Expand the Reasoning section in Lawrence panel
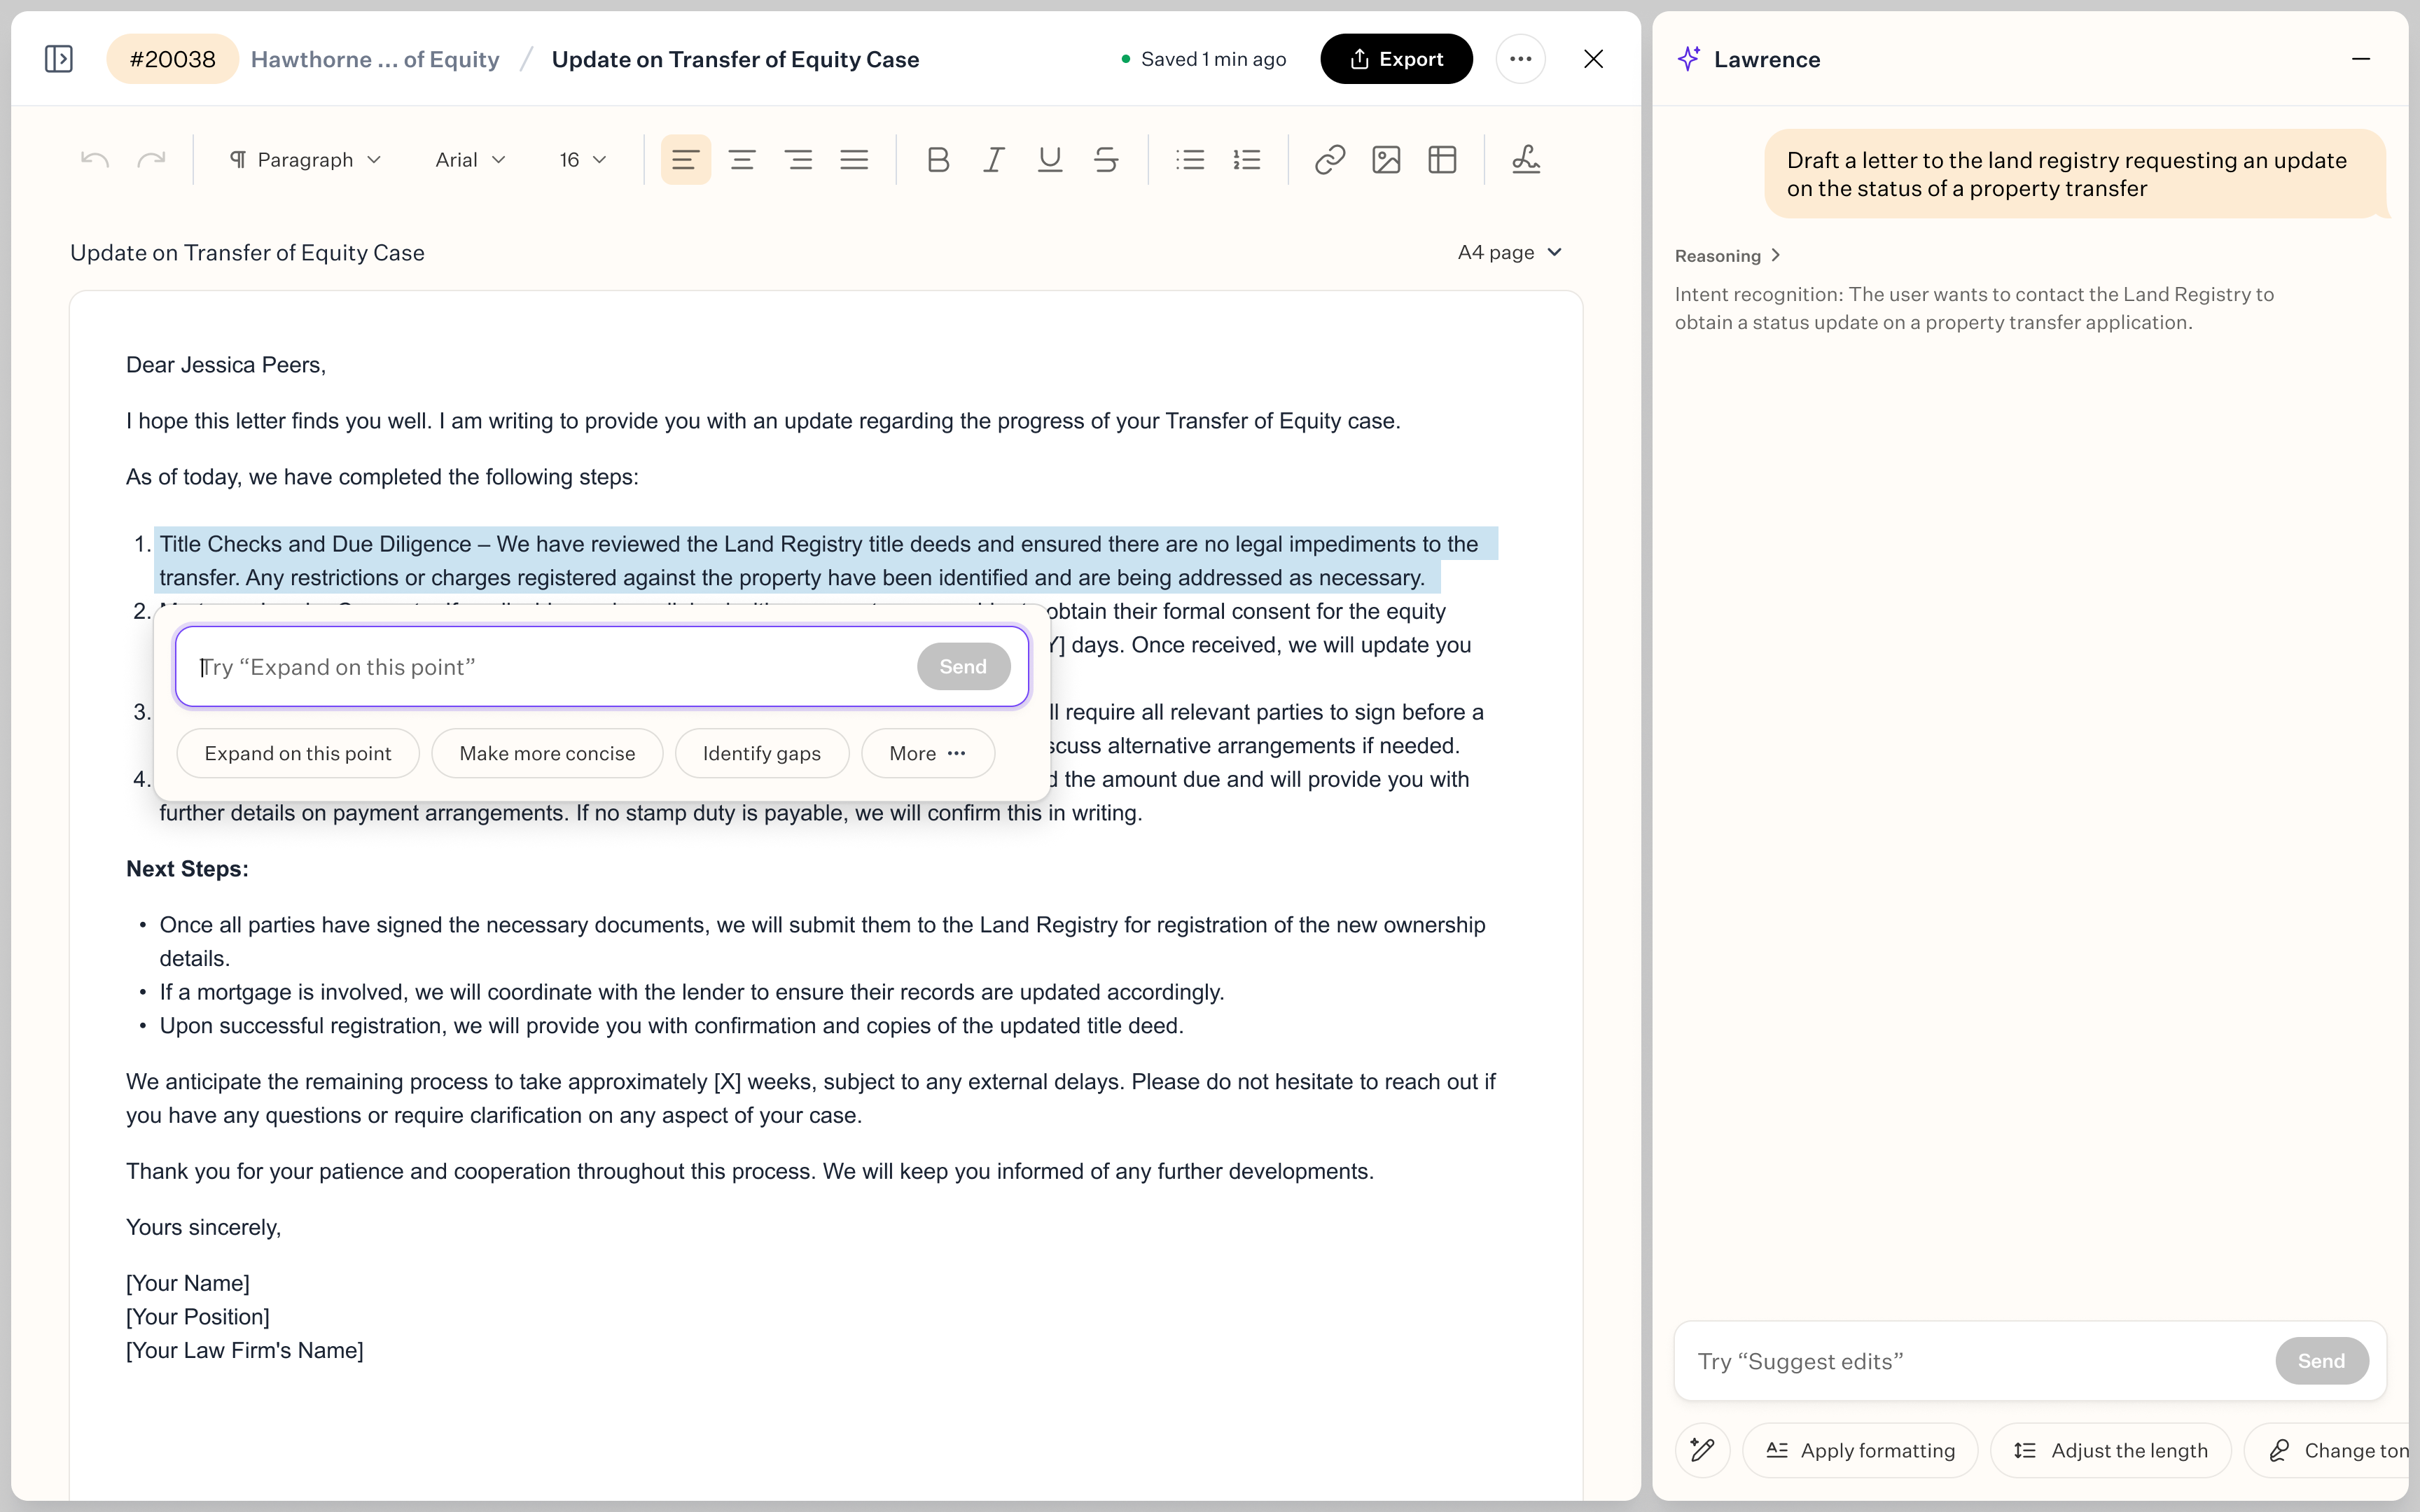Viewport: 2420px width, 1512px height. pyautogui.click(x=1727, y=256)
